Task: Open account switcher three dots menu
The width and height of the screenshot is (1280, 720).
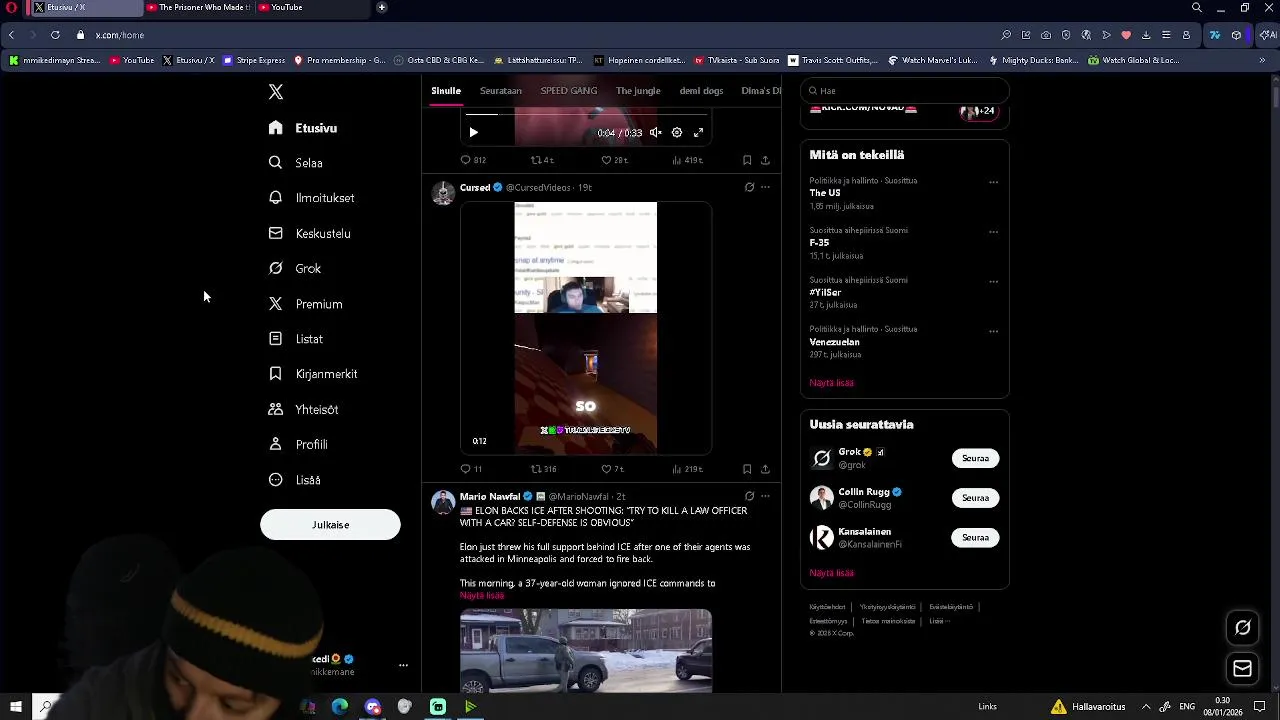Action: coord(403,665)
